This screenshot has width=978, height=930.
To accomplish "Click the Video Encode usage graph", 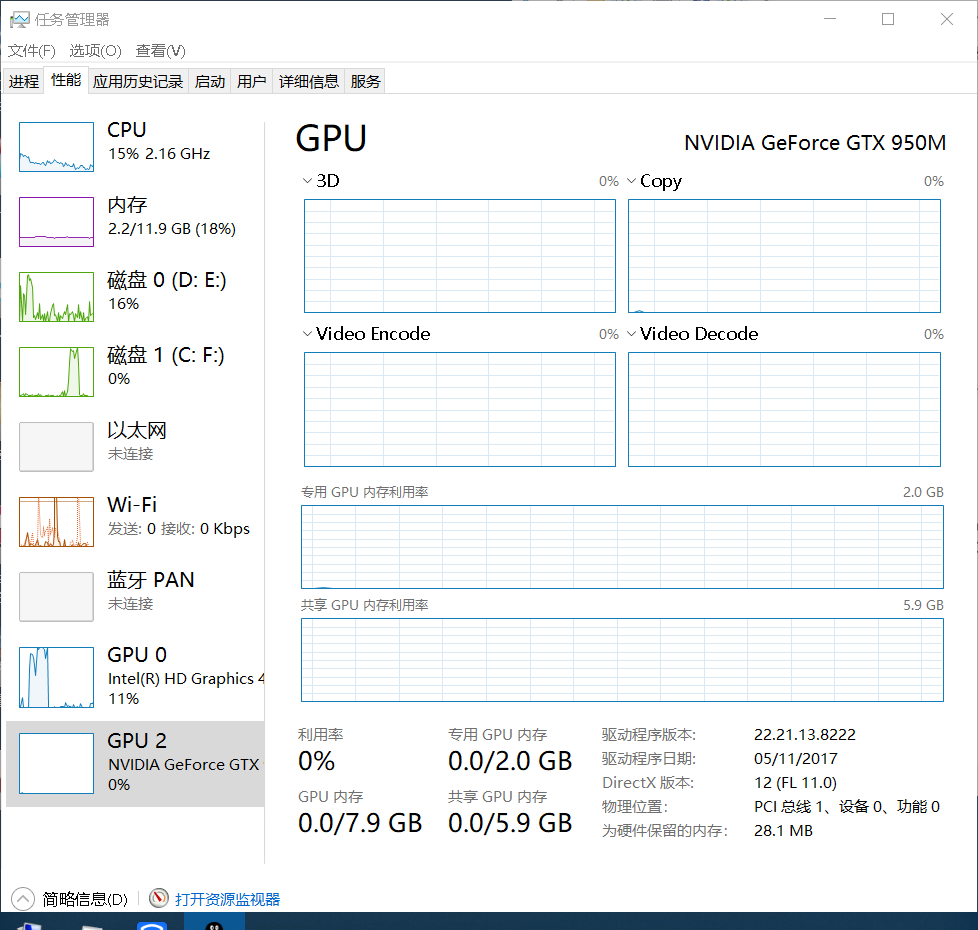I will point(460,409).
